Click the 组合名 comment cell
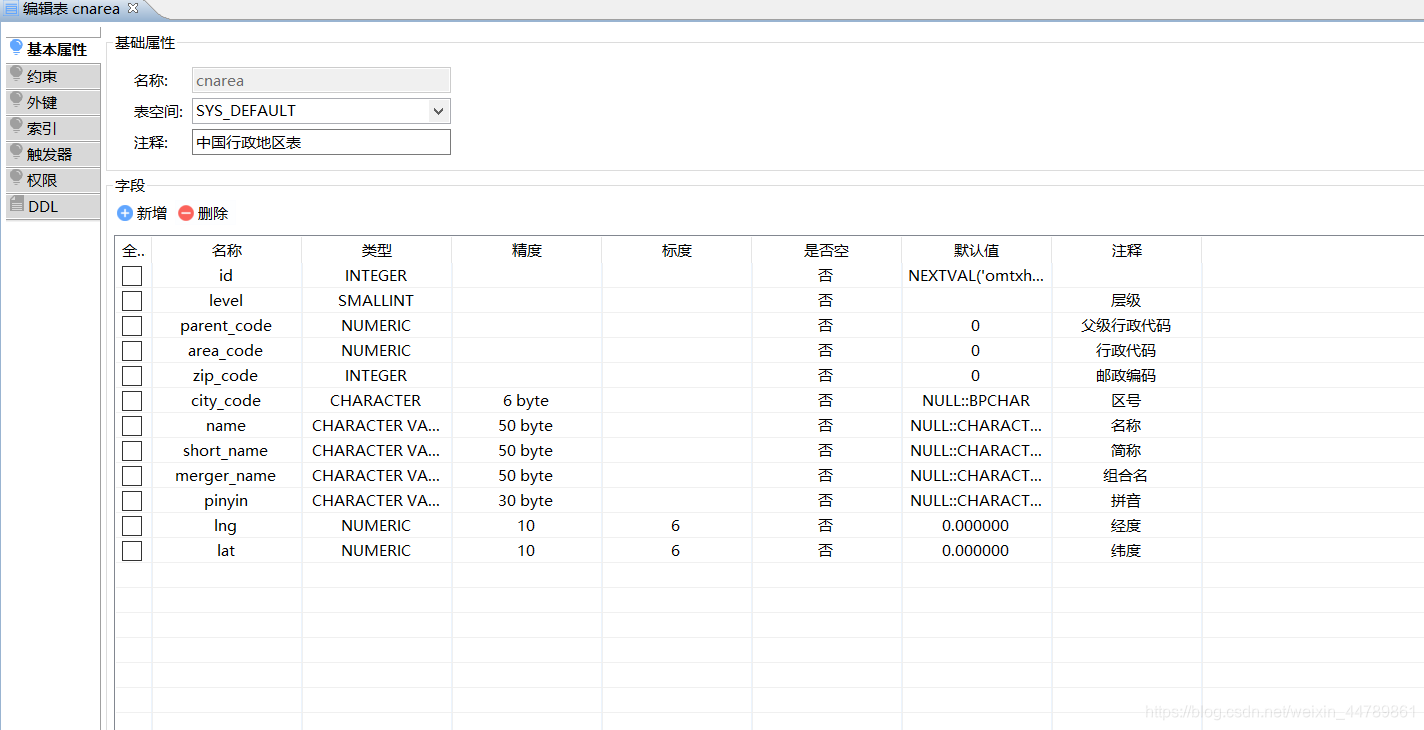This screenshot has height=730, width=1424. 1126,476
